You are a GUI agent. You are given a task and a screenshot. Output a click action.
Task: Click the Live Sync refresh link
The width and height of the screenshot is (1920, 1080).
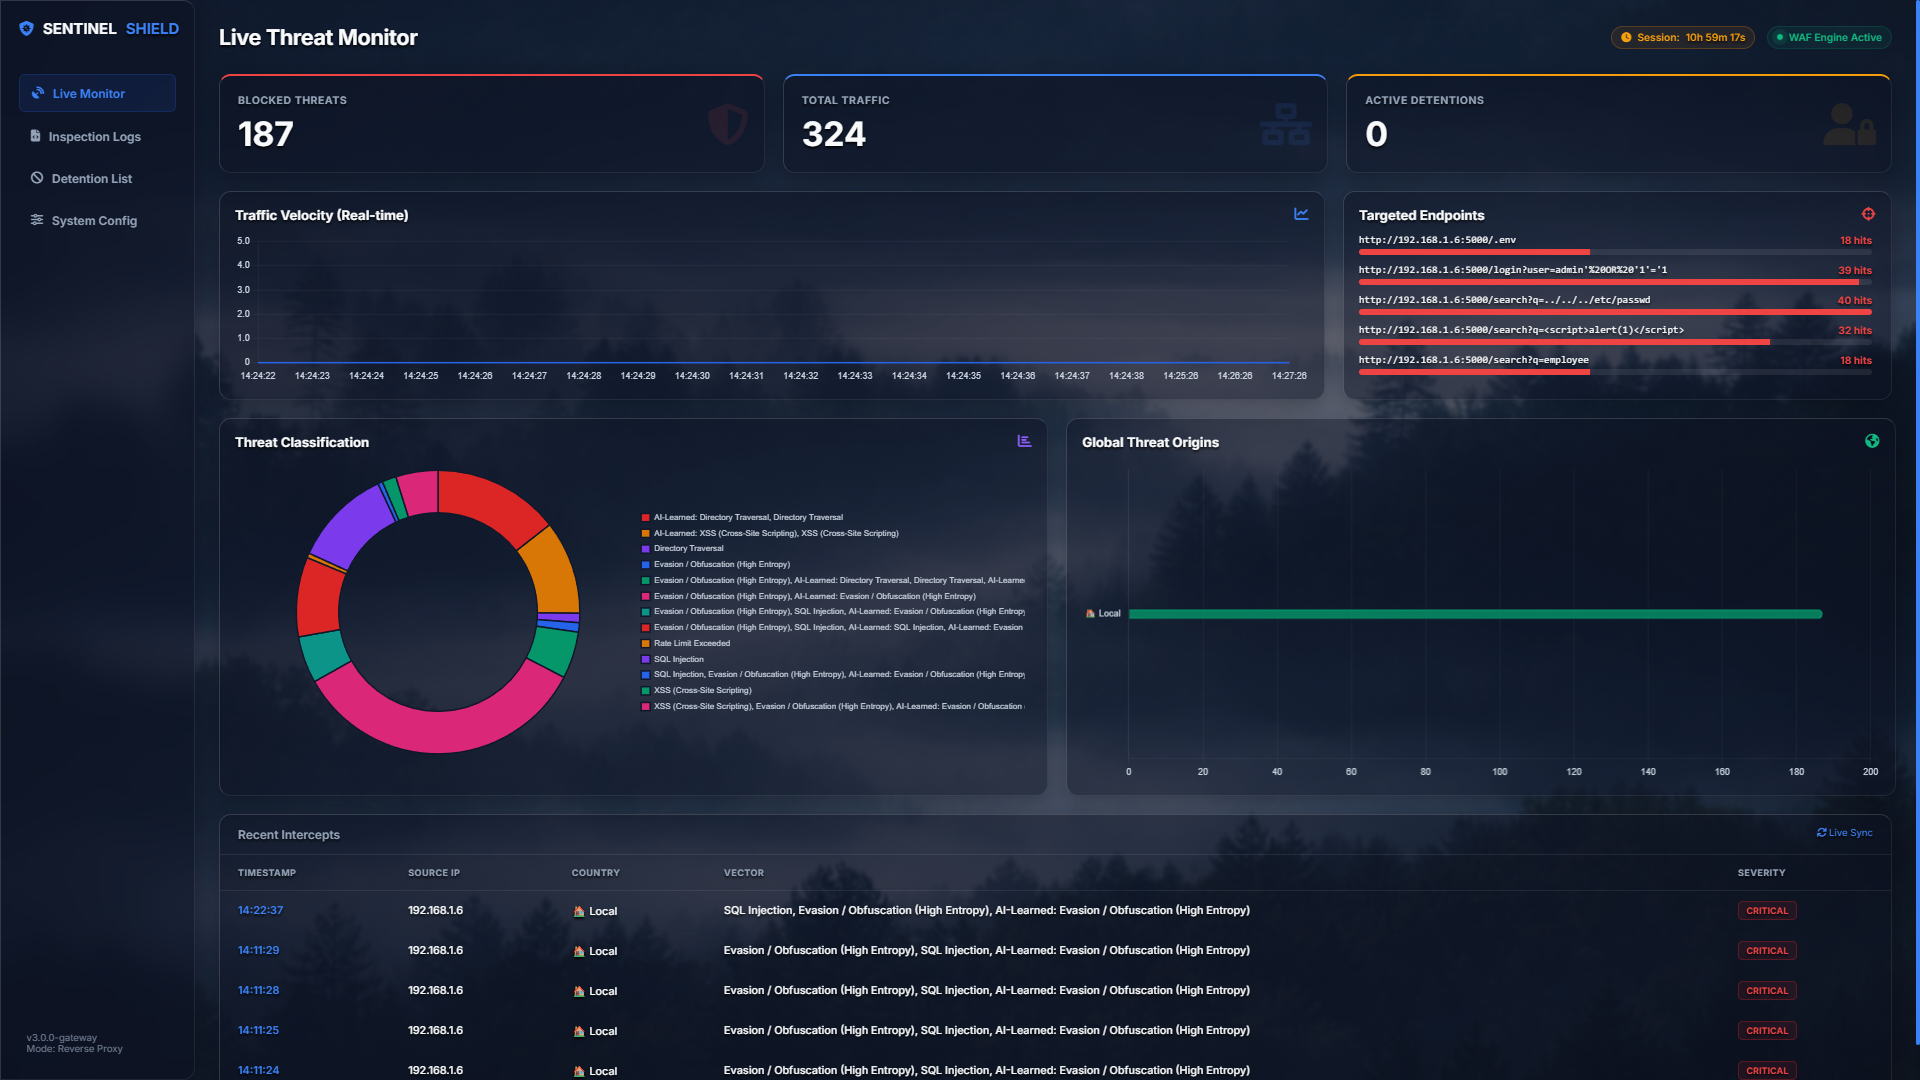[x=1845, y=833]
